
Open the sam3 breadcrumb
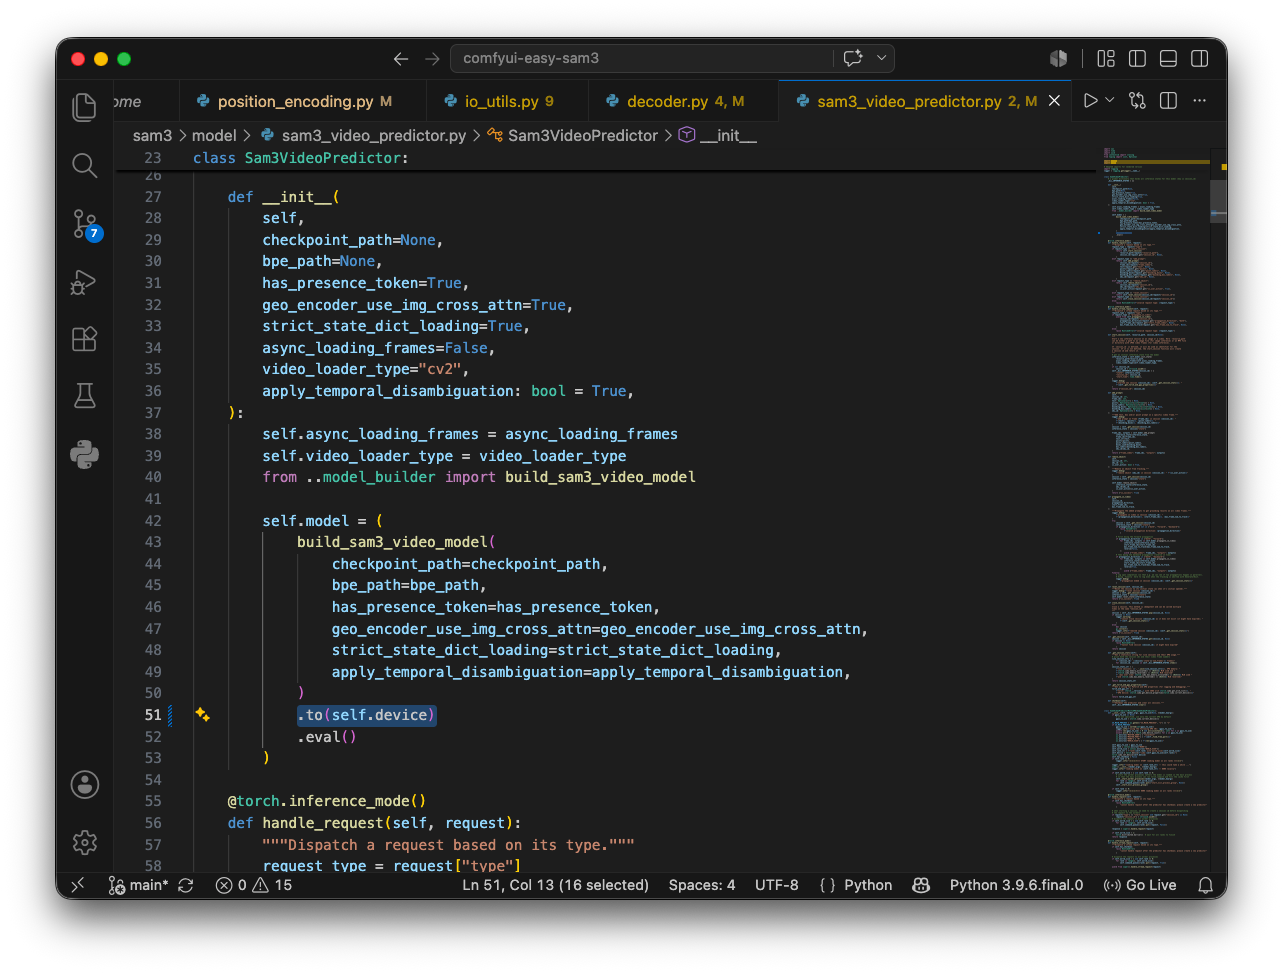152,135
